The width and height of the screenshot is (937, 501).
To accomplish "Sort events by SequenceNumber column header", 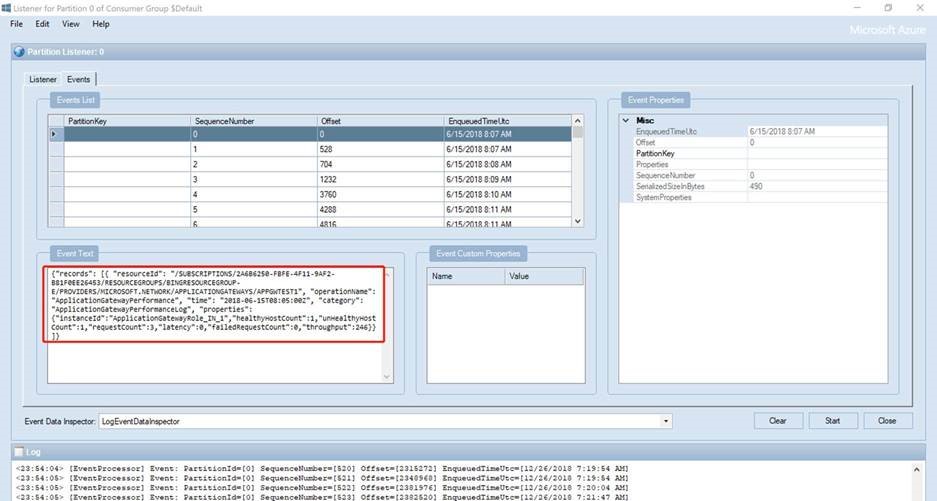I will tap(224, 121).
